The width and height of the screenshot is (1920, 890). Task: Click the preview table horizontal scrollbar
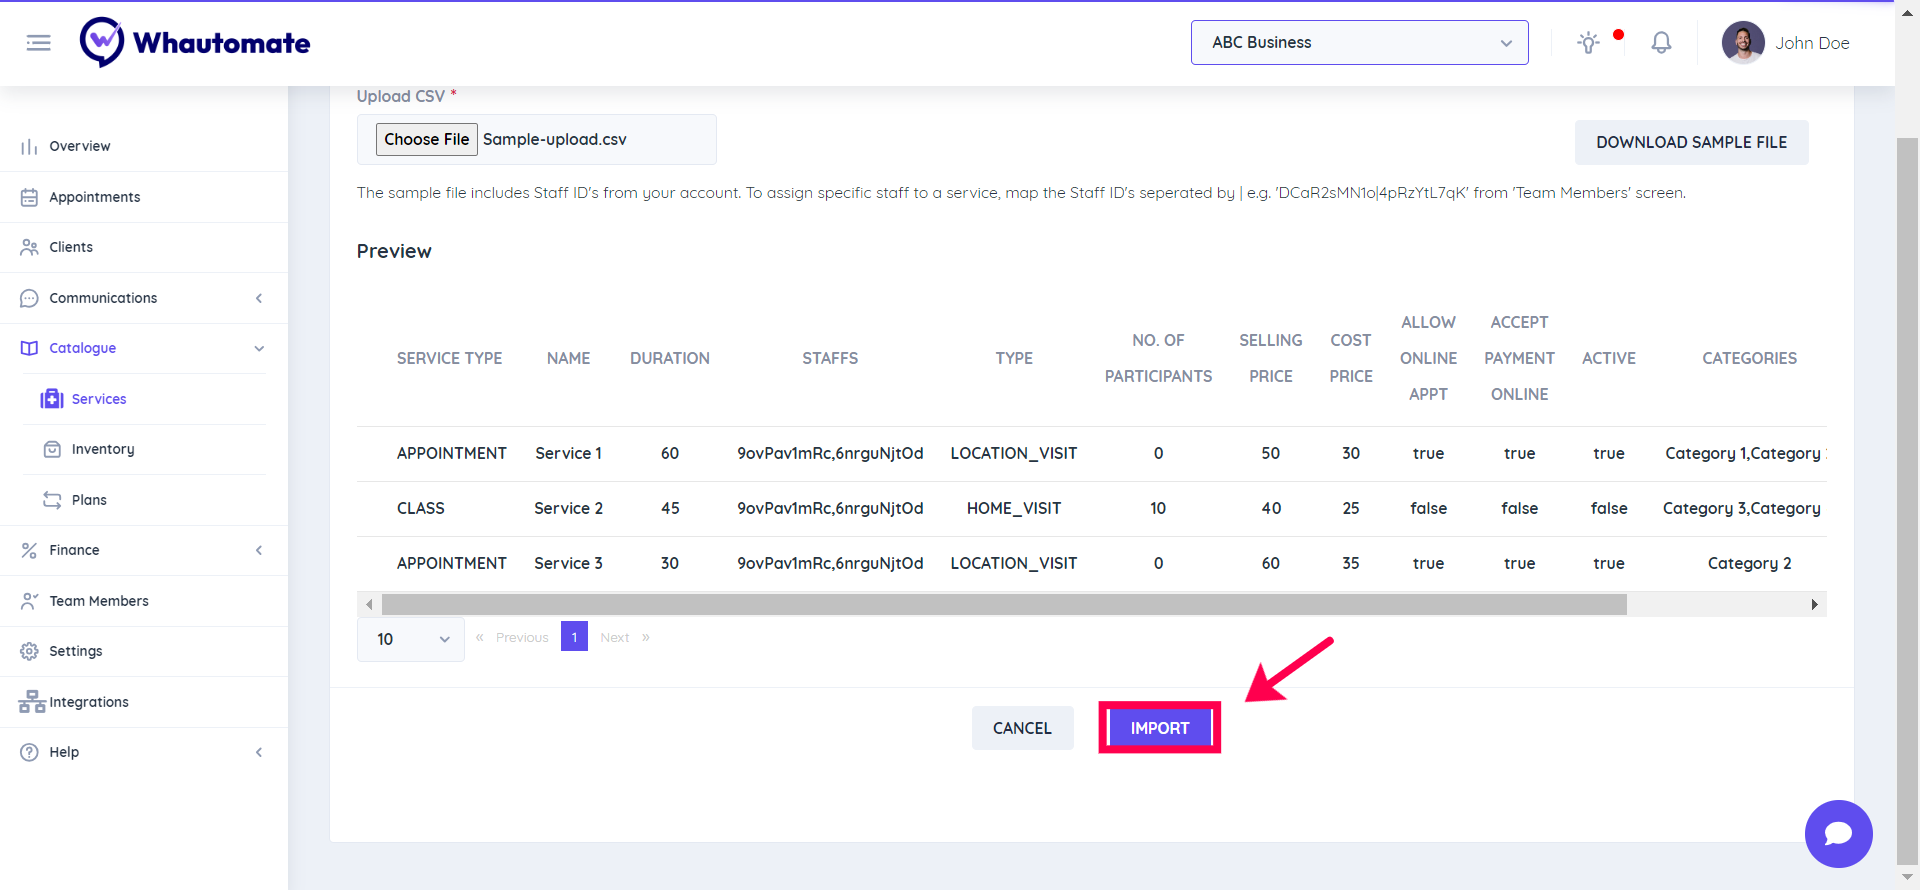pos(1003,604)
